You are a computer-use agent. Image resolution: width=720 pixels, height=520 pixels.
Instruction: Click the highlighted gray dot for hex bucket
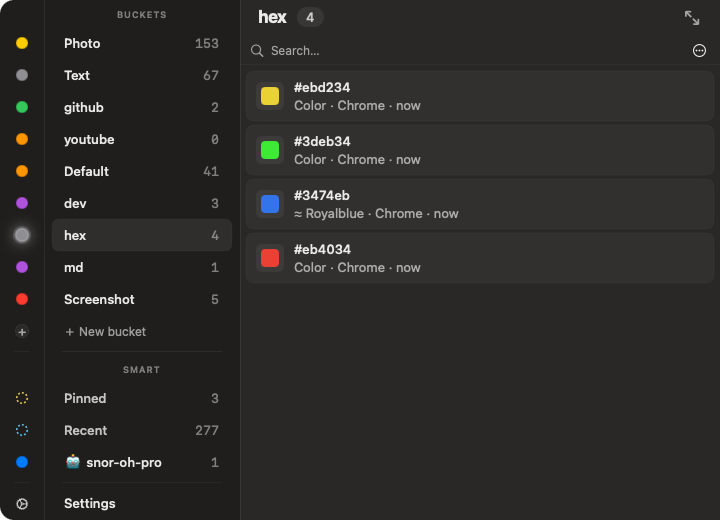22,235
